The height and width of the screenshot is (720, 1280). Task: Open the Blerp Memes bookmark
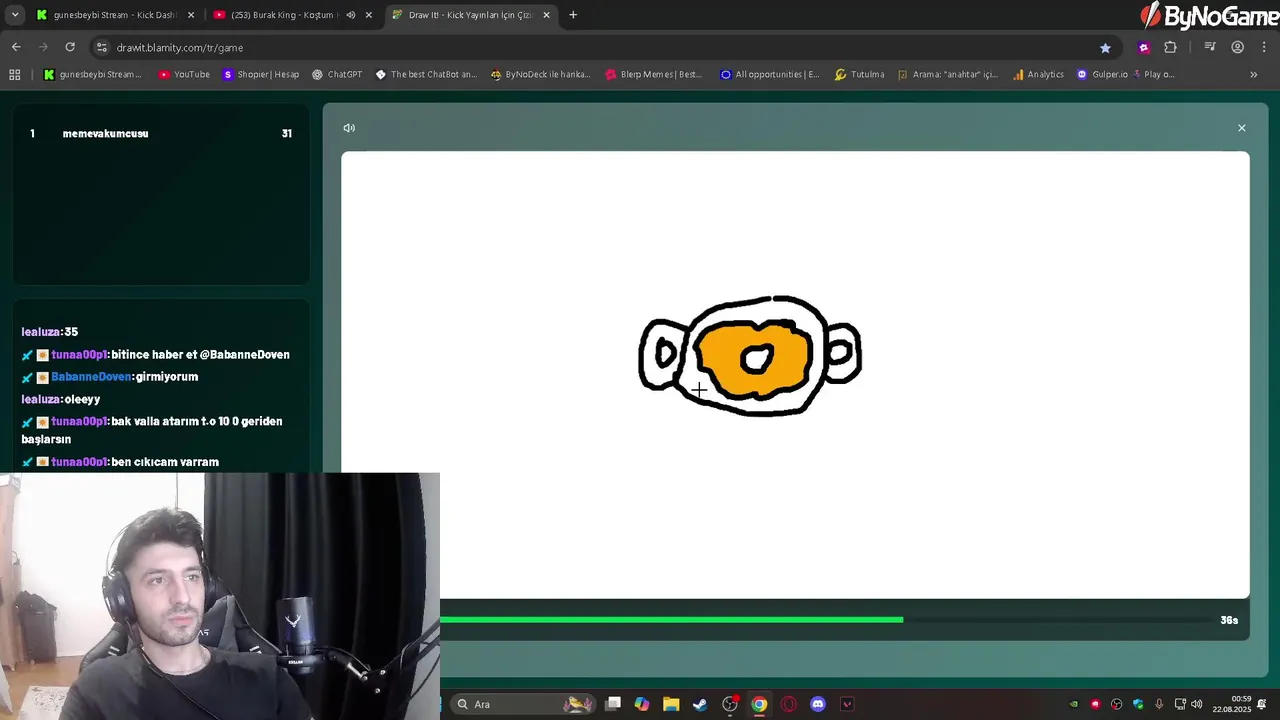pos(654,74)
